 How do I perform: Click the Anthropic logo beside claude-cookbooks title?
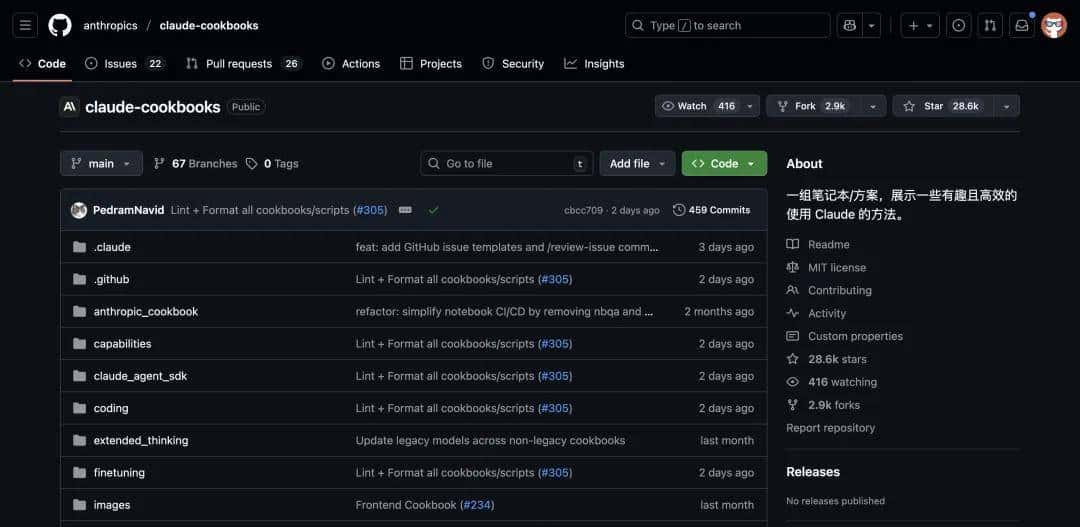point(69,107)
